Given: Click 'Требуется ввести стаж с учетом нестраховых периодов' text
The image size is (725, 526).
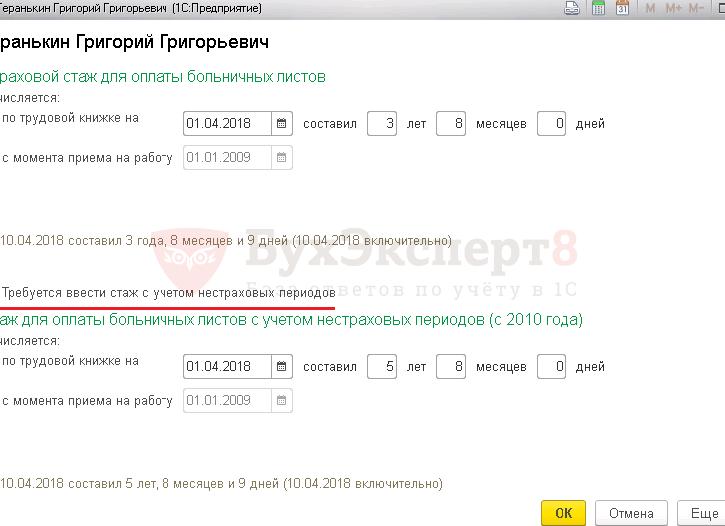Looking at the screenshot, I should click(168, 293).
